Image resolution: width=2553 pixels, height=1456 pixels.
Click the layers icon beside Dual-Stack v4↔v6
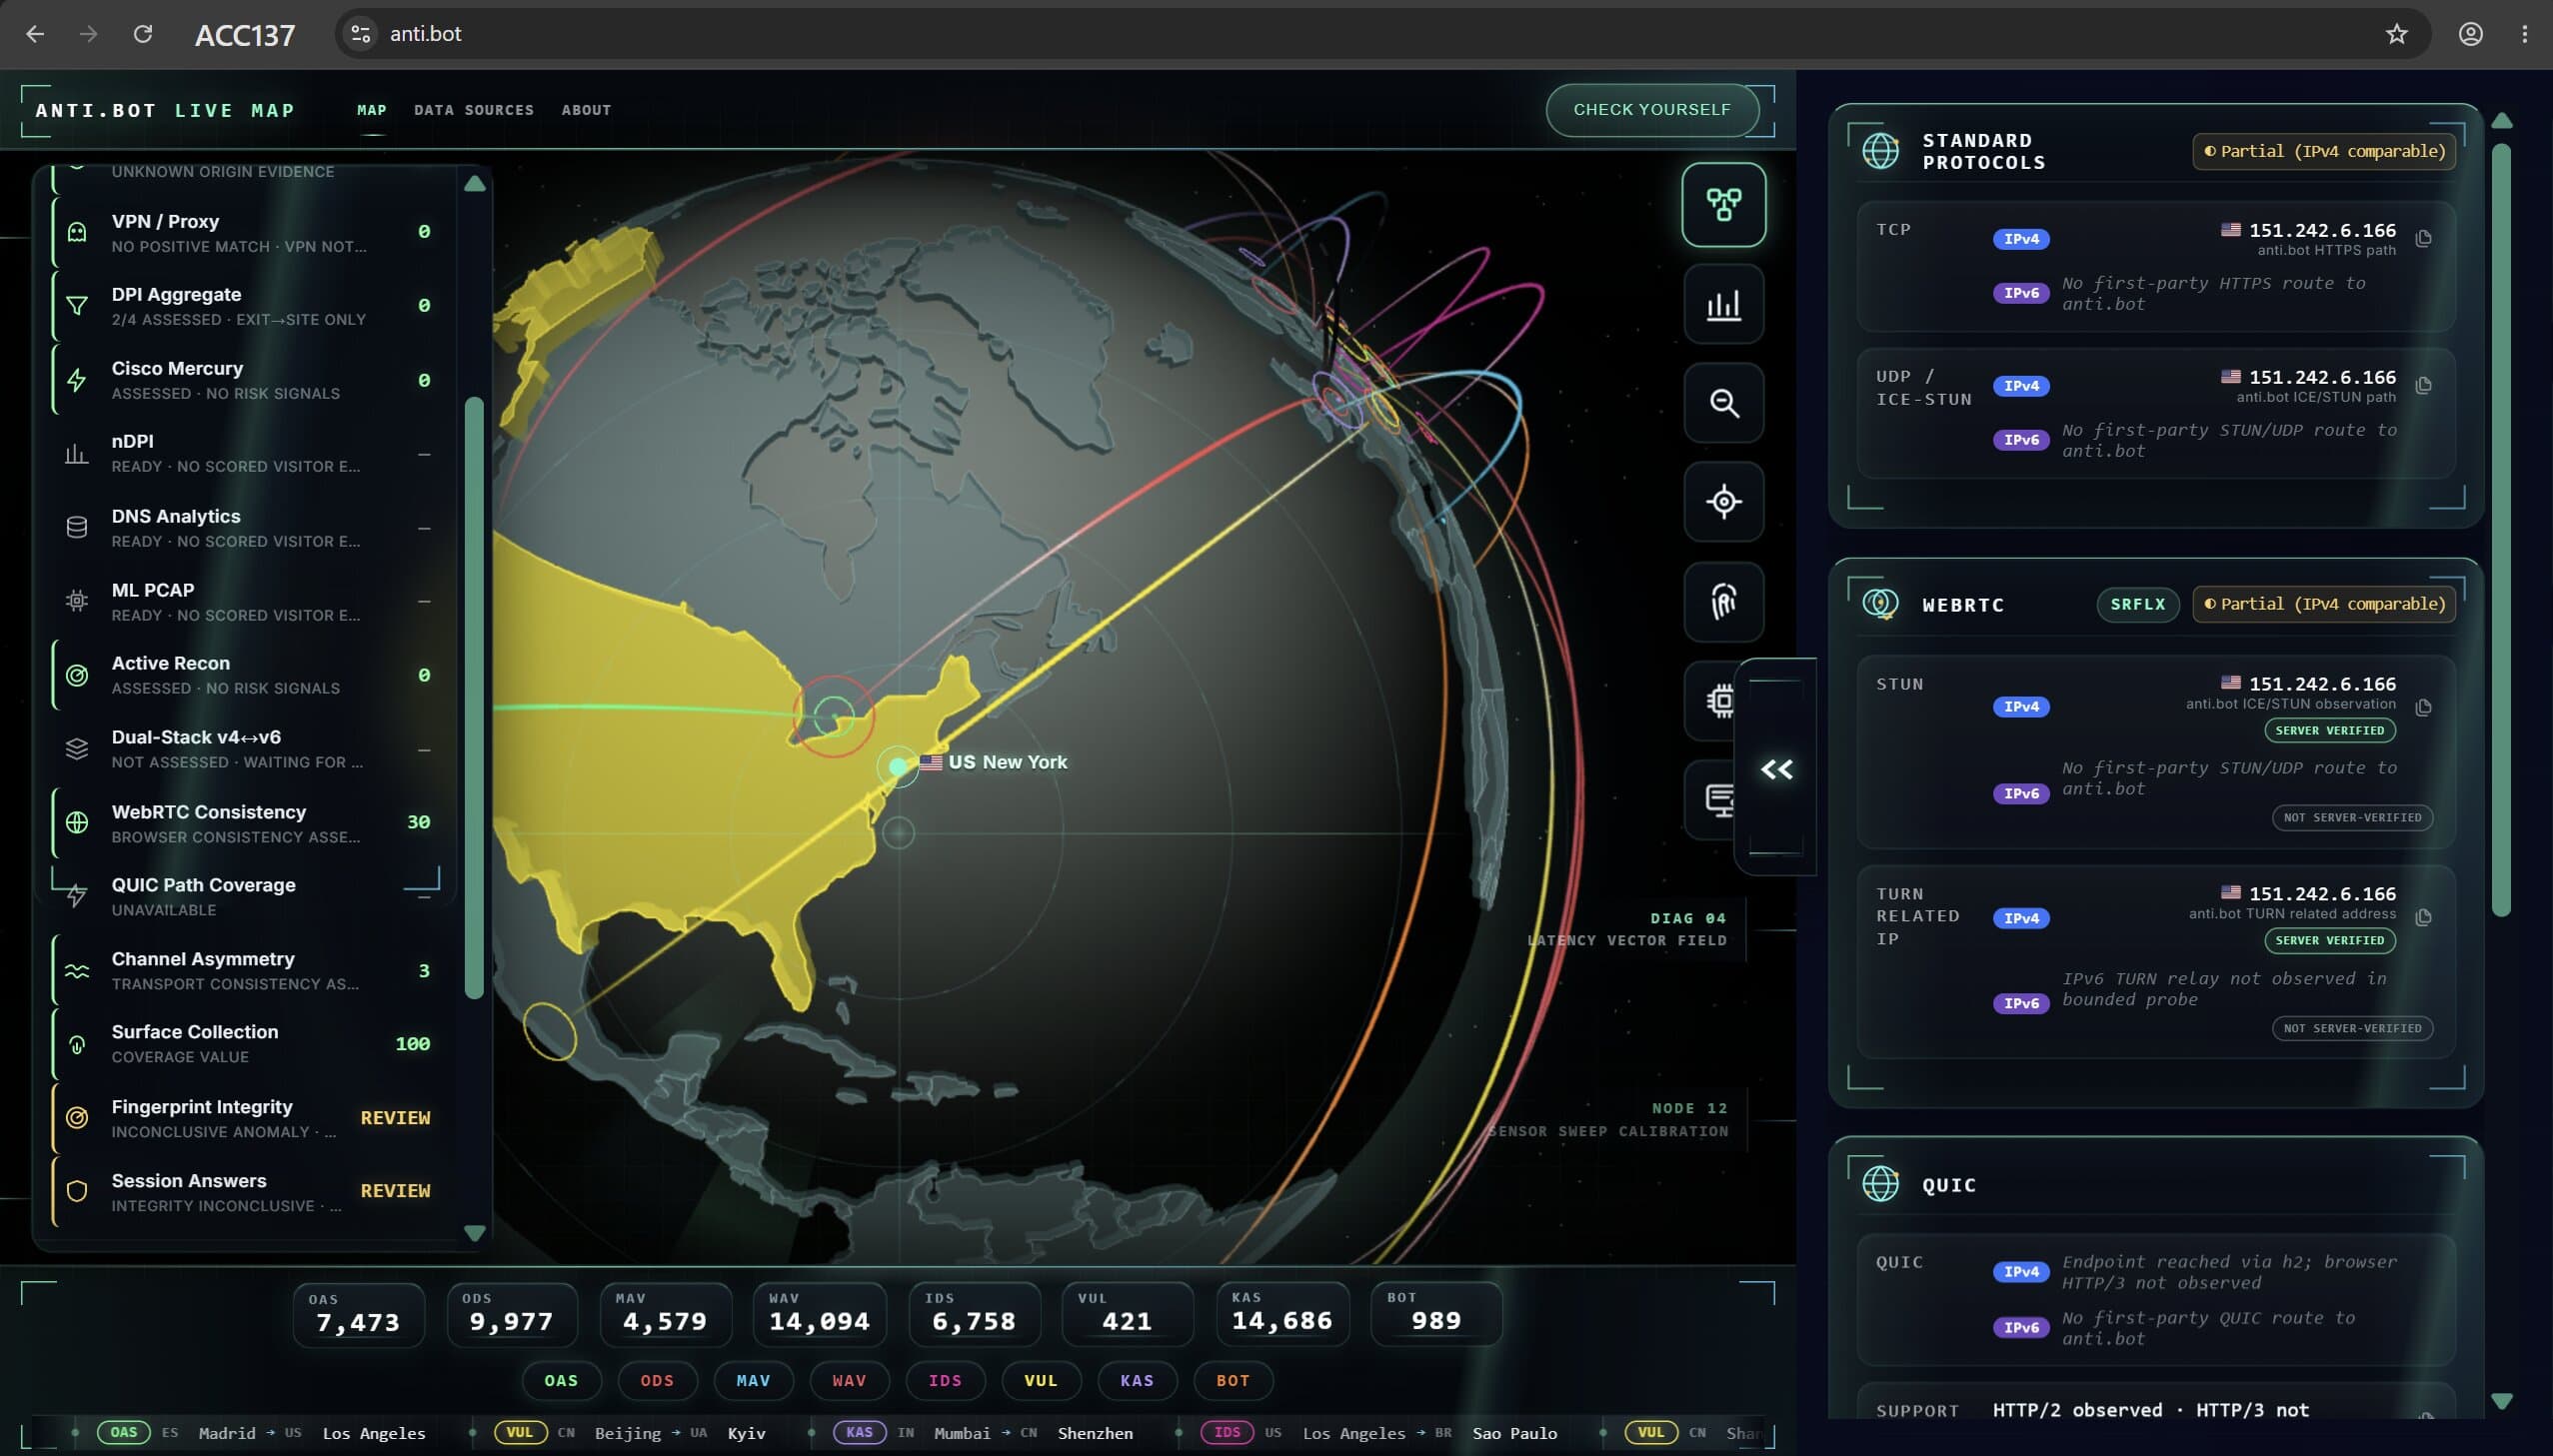(x=77, y=749)
